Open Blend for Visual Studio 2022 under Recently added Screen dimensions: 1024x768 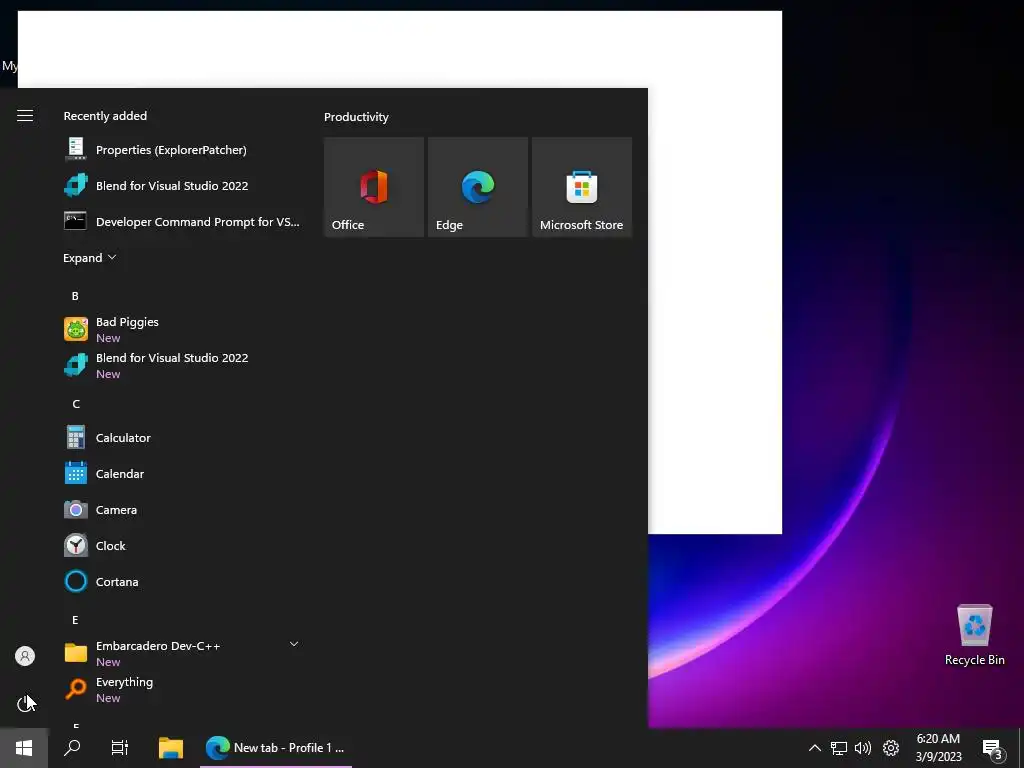pos(182,185)
